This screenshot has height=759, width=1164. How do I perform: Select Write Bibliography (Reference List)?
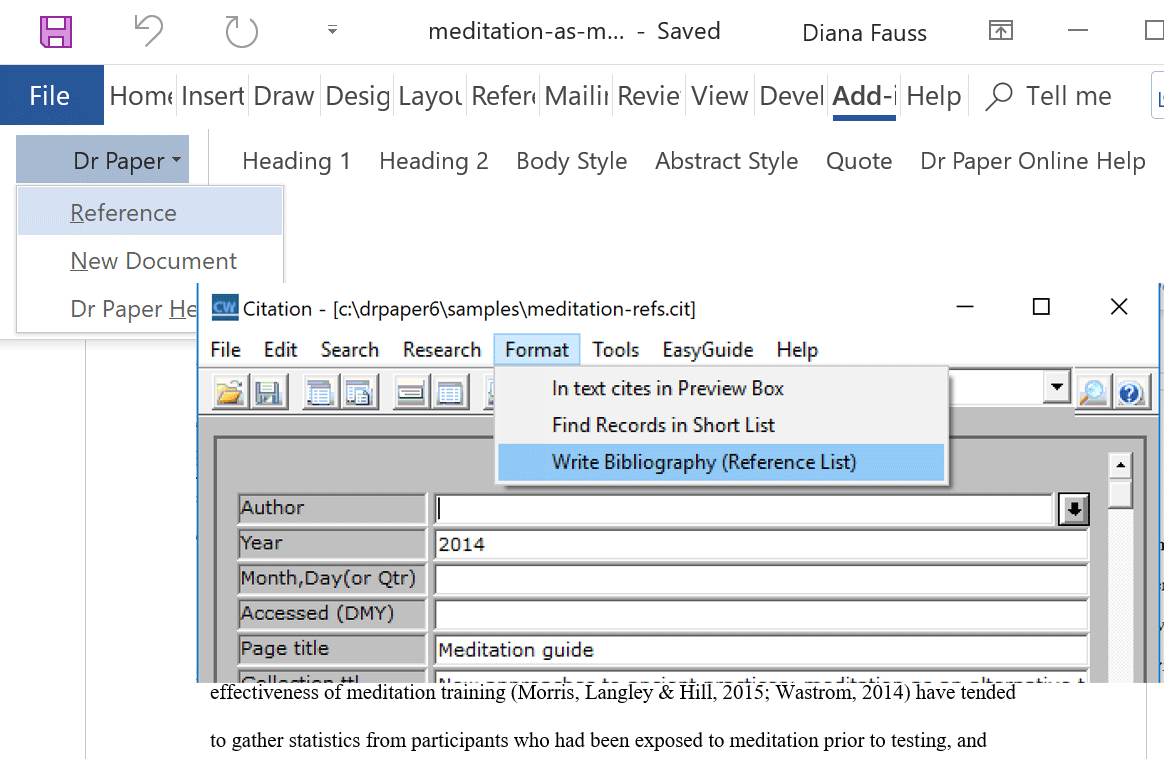[x=703, y=462]
